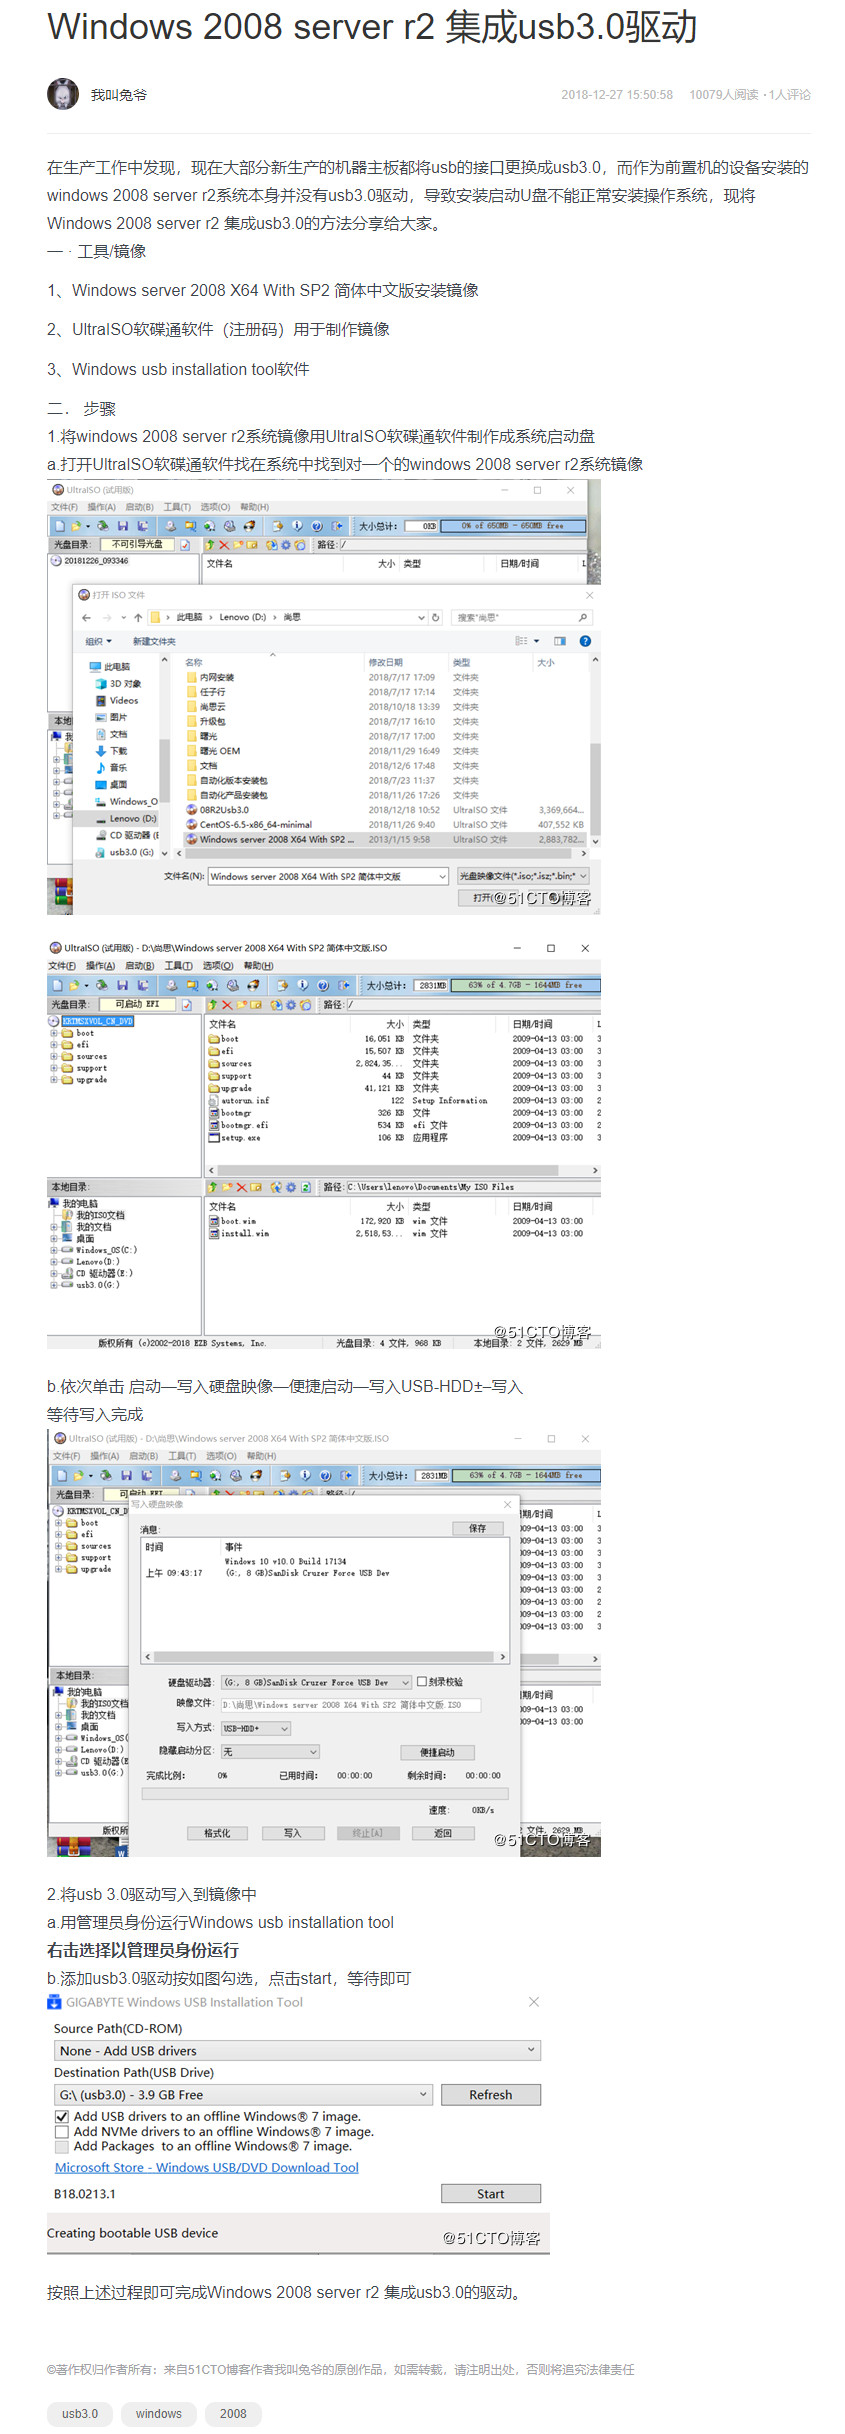Image resolution: width=845 pixels, height=2434 pixels.
Task: Open 启动(B) menu in UltraISO window listing setup.exe
Action: pyautogui.click(x=139, y=966)
